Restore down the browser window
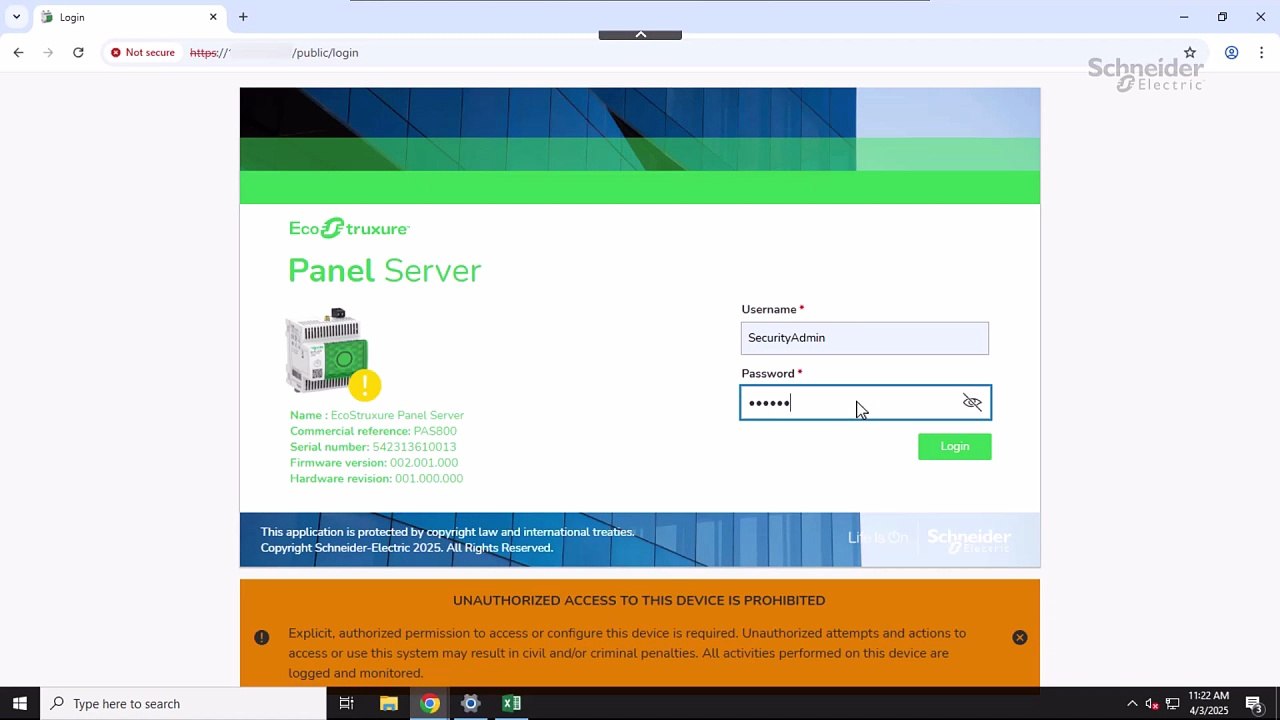Screen dimensions: 1280x720 1222,17
